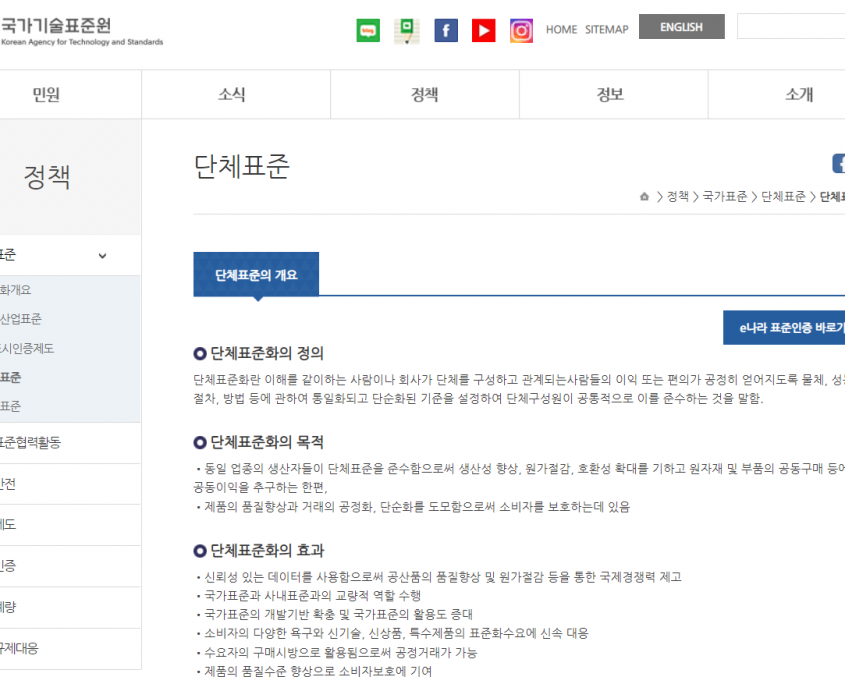Image resolution: width=845 pixels, height=684 pixels.
Task: Open the 소식 top menu
Action: pyautogui.click(x=232, y=95)
